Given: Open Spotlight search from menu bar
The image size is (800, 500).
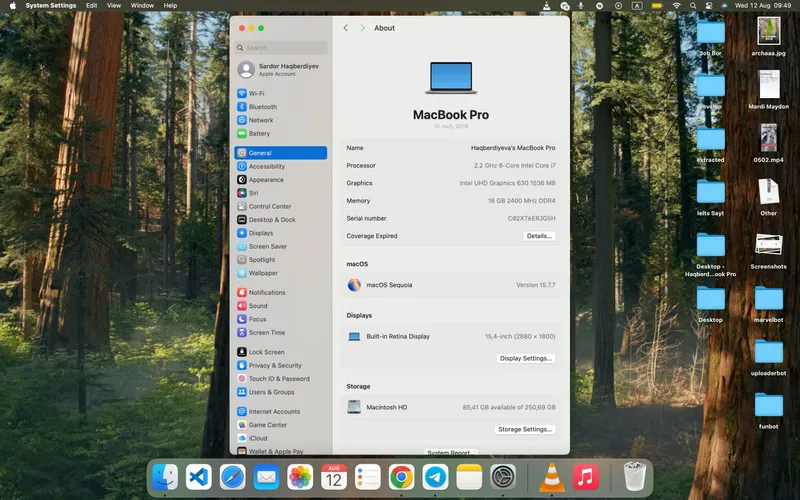Looking at the screenshot, I should pyautogui.click(x=693, y=6).
